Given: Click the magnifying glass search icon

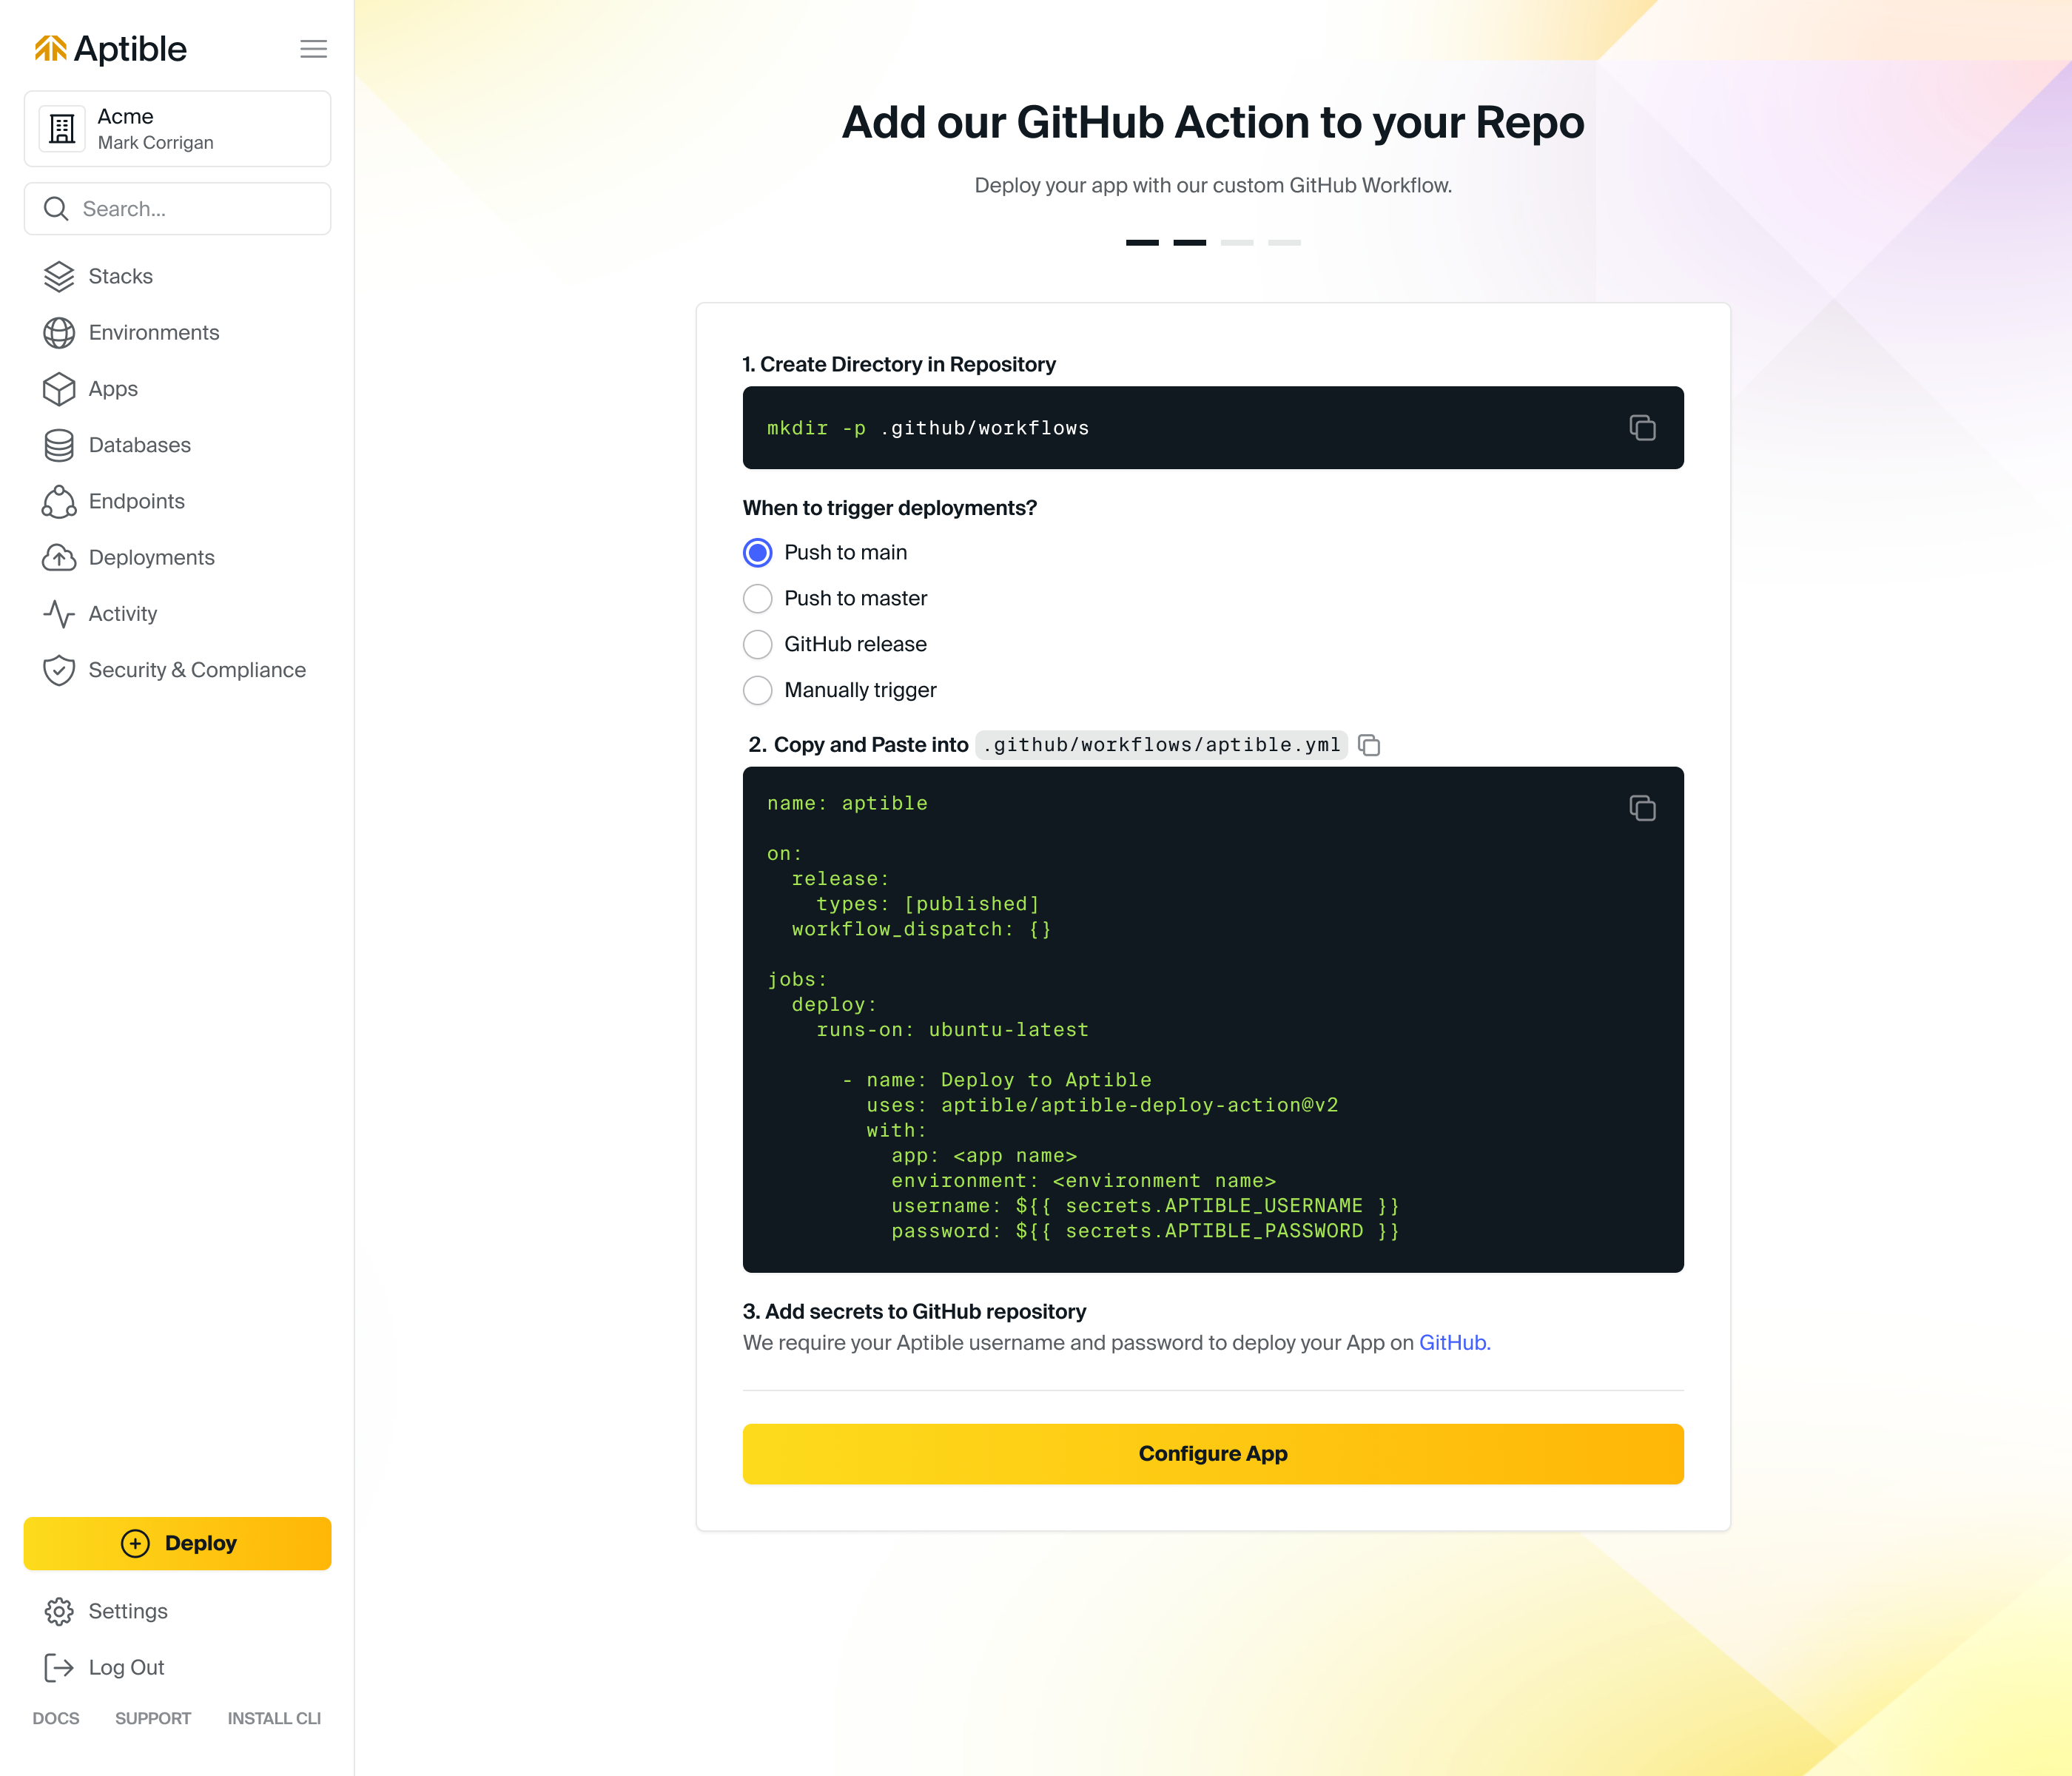Looking at the screenshot, I should point(56,209).
